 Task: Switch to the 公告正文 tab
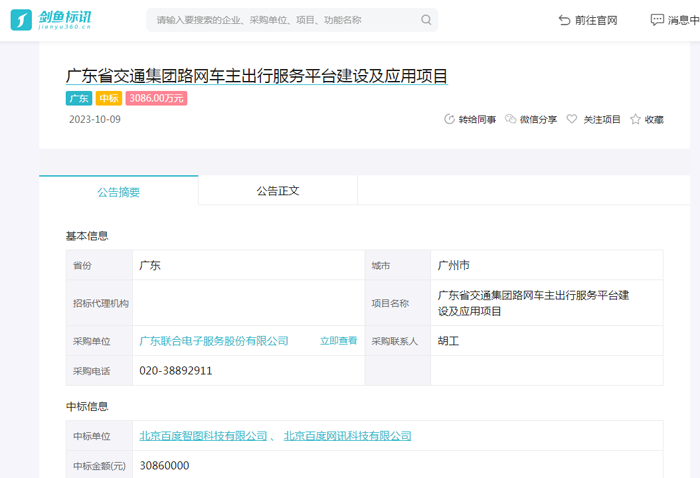tap(278, 191)
